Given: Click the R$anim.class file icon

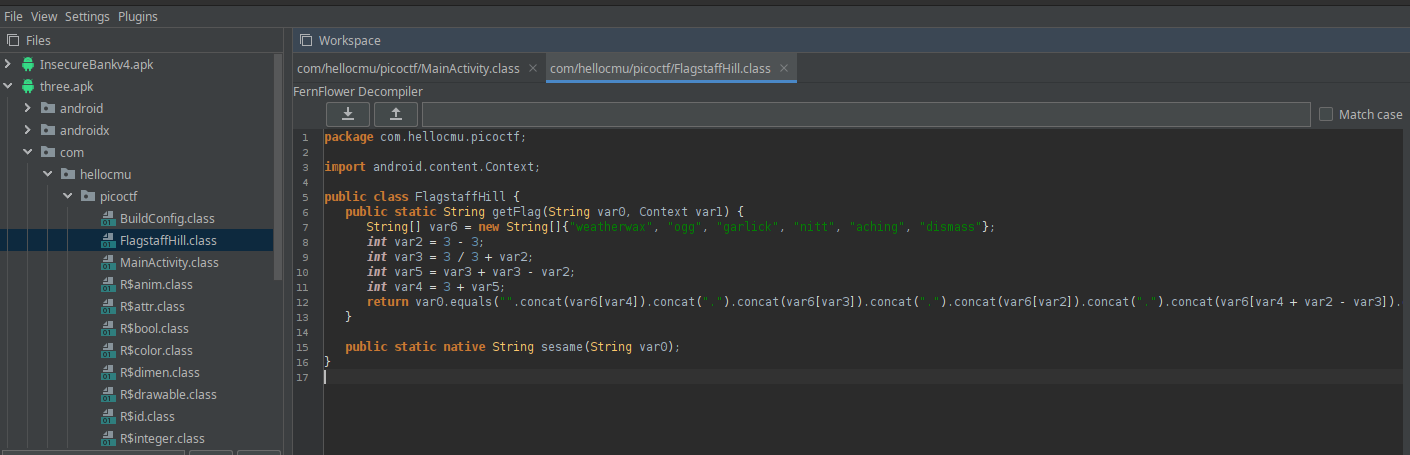Looking at the screenshot, I should (x=108, y=284).
